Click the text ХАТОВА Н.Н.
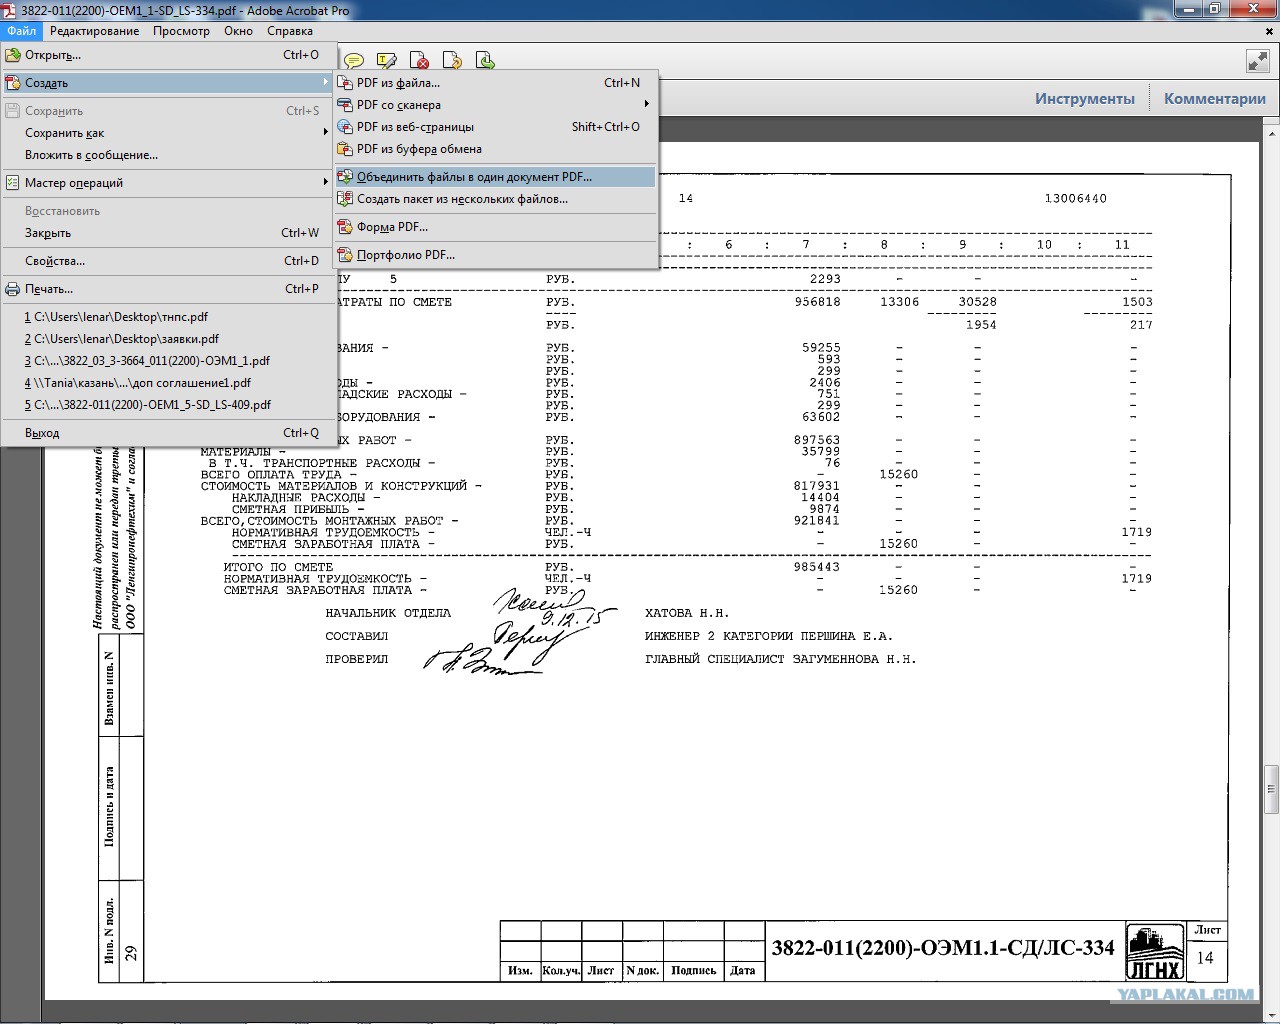This screenshot has height=1024, width=1280. coord(687,613)
